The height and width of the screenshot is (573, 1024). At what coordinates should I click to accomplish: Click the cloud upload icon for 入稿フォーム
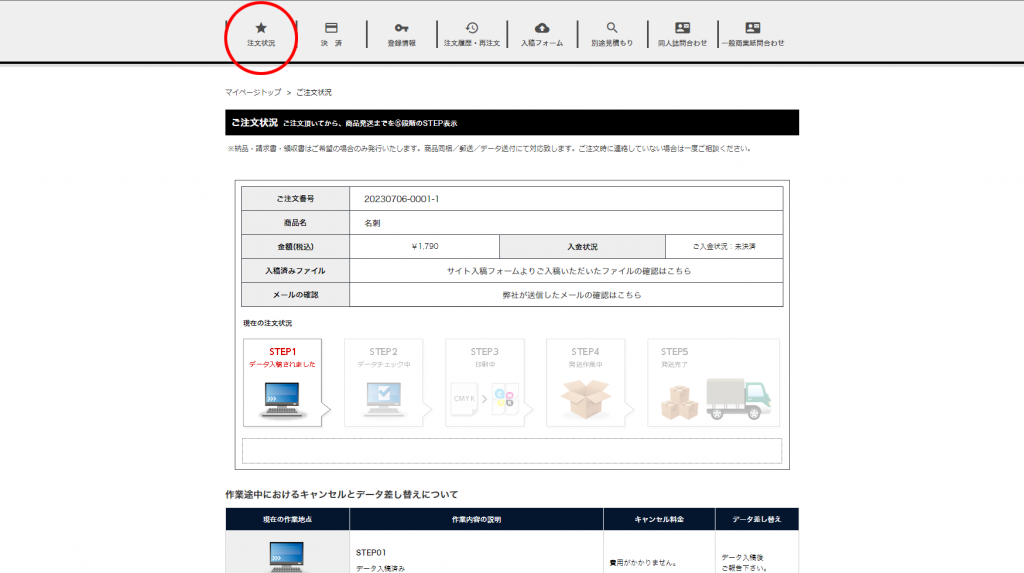542,28
